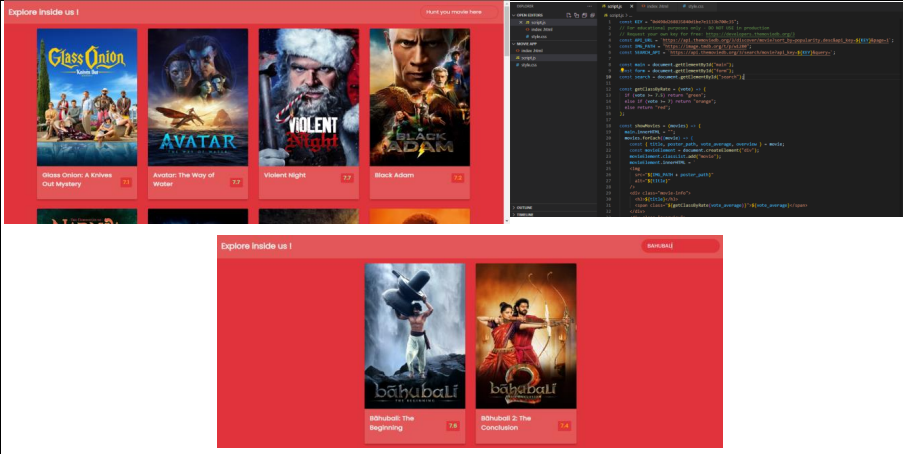
Task: Click line 12 getClassByRate in editor
Action: (x=662, y=89)
